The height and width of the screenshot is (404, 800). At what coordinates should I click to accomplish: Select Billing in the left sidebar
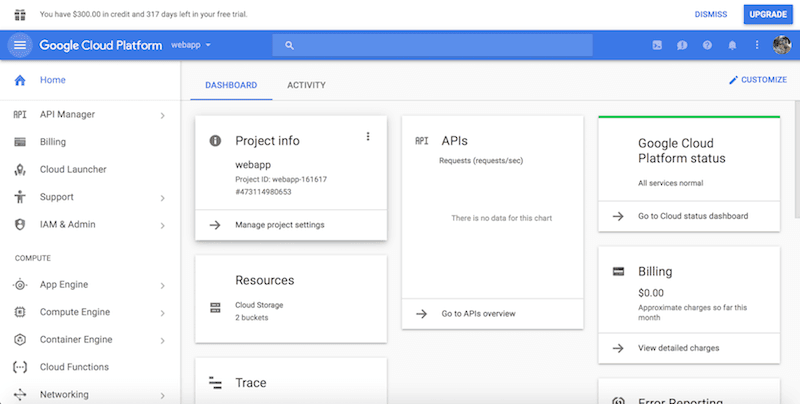pos(52,142)
